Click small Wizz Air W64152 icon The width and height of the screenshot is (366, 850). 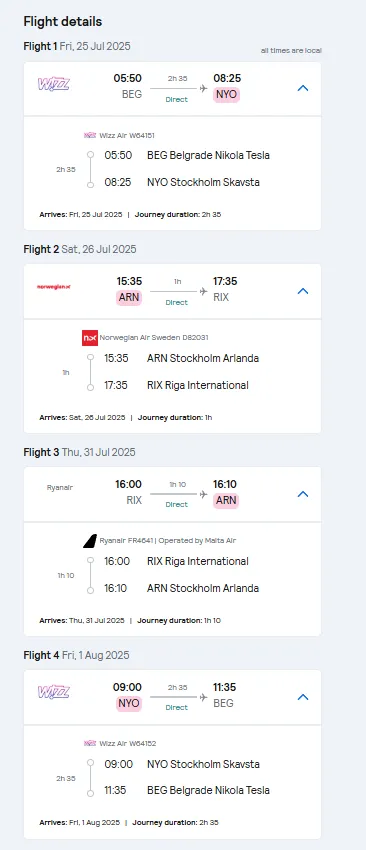[x=90, y=744]
